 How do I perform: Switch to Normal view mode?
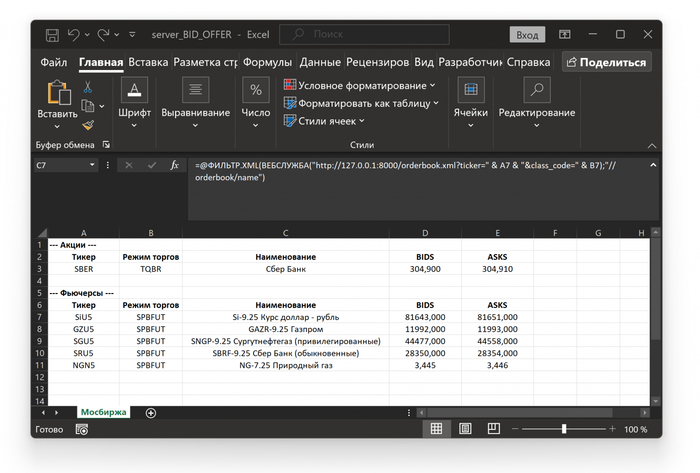436,429
